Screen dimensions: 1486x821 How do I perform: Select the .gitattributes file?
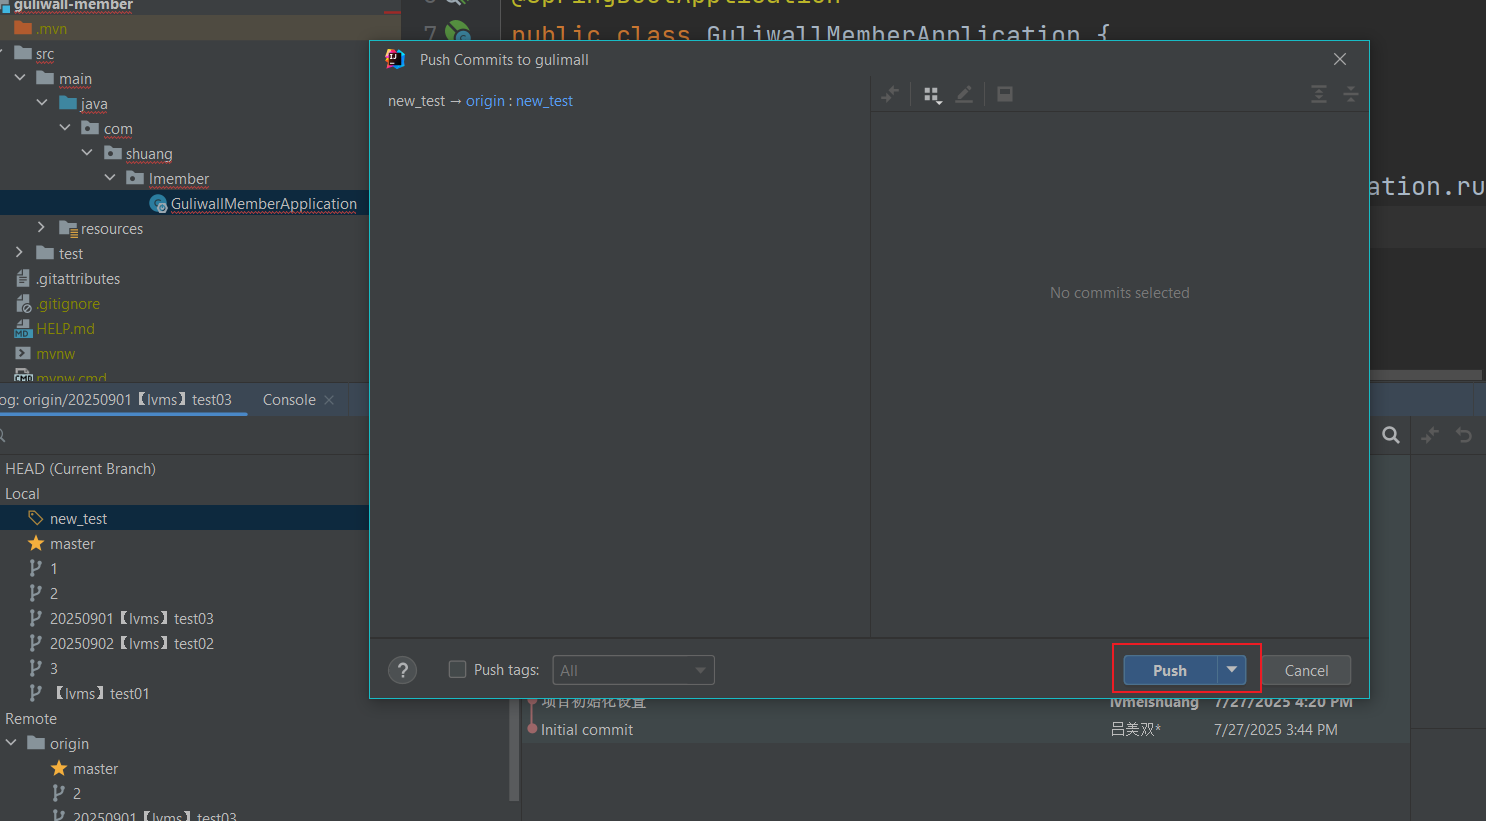click(x=78, y=279)
